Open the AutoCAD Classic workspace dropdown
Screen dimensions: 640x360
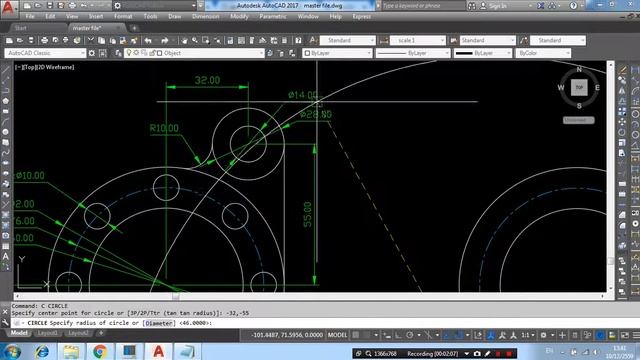point(45,53)
